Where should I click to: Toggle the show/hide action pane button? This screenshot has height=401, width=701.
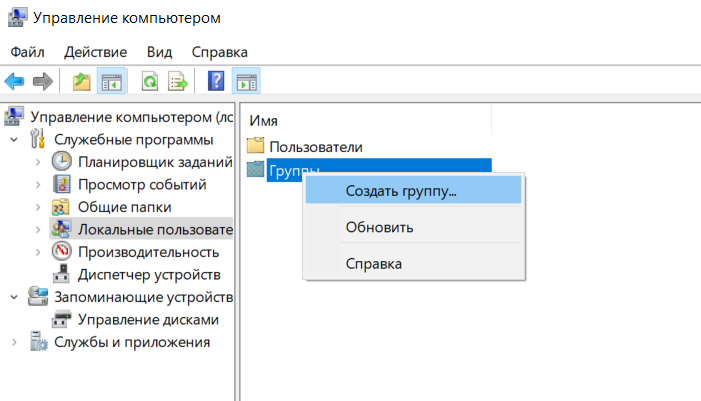tap(246, 81)
